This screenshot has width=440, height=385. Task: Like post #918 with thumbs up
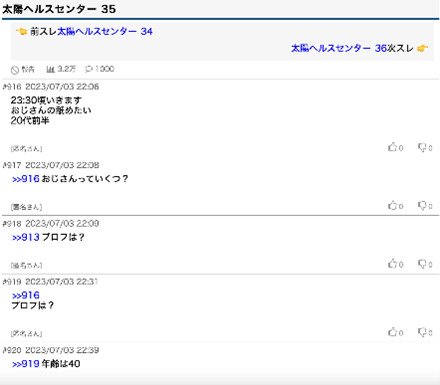pos(392,264)
